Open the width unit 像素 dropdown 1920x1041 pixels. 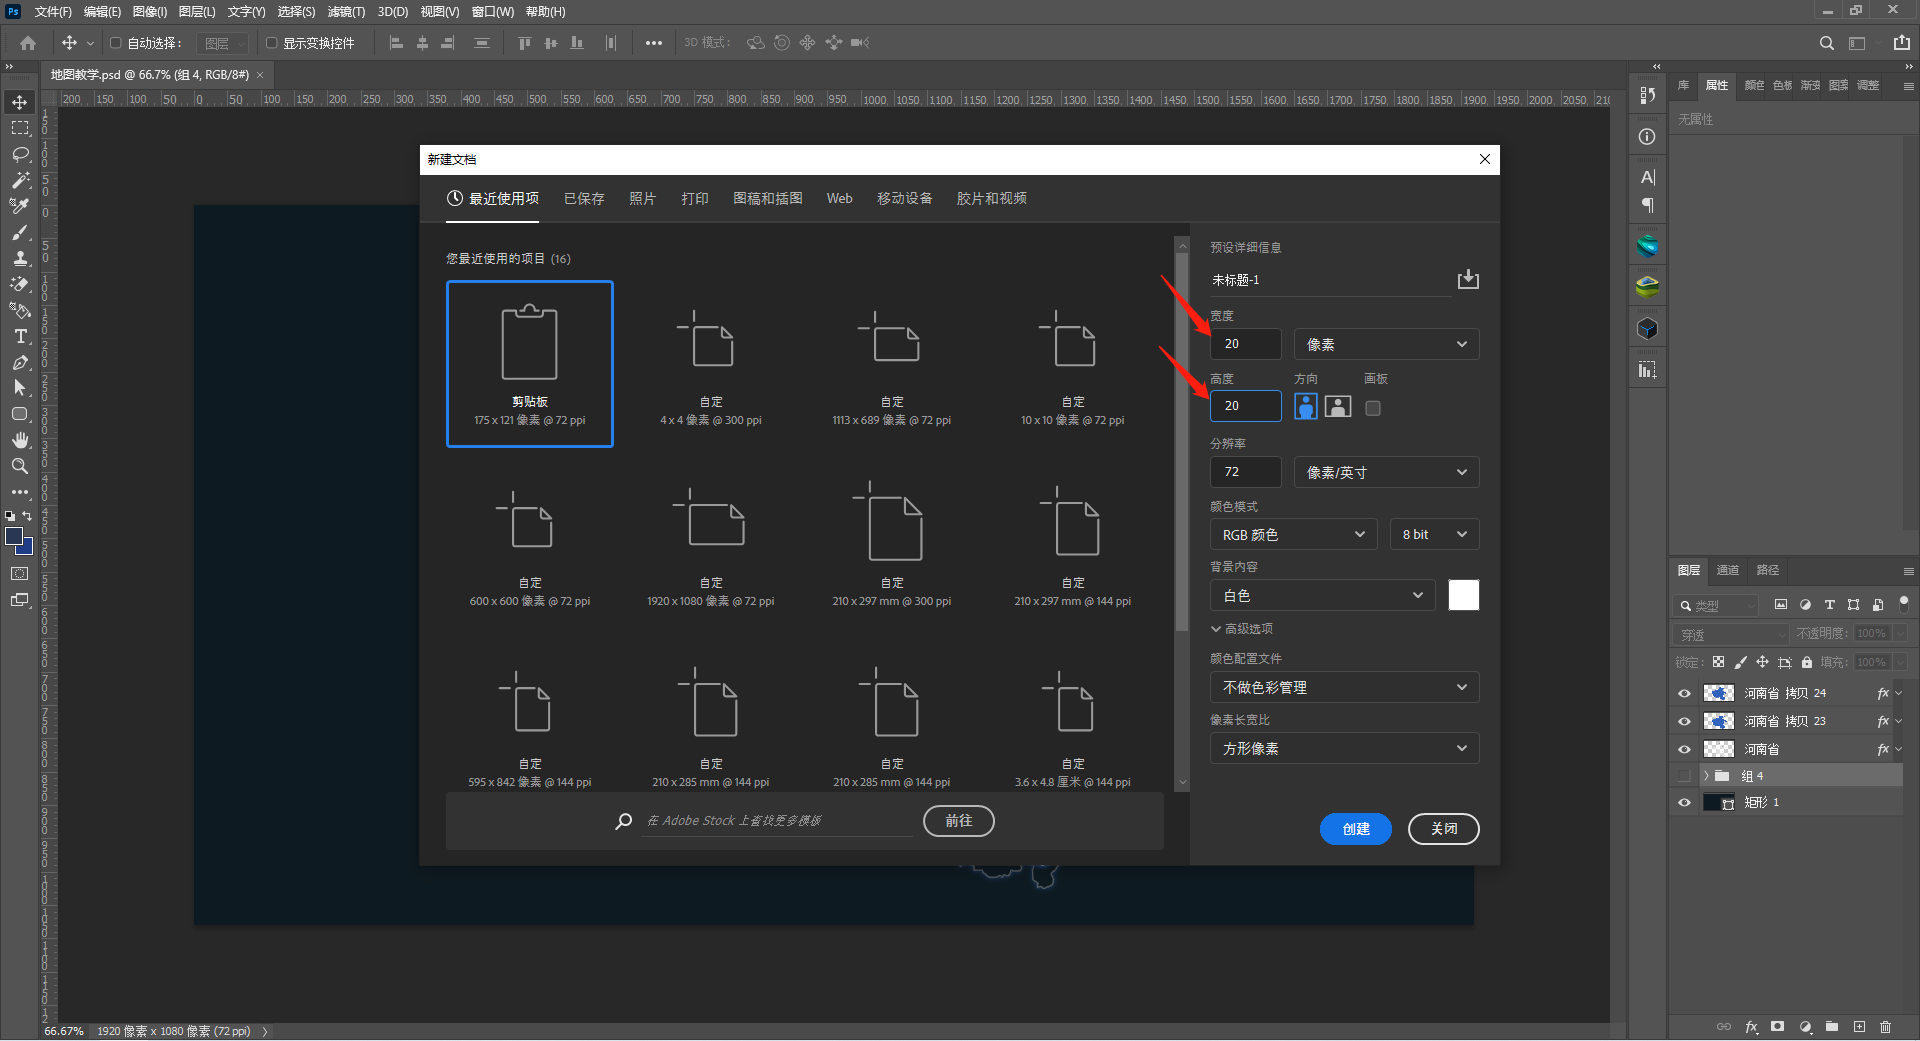pos(1386,344)
